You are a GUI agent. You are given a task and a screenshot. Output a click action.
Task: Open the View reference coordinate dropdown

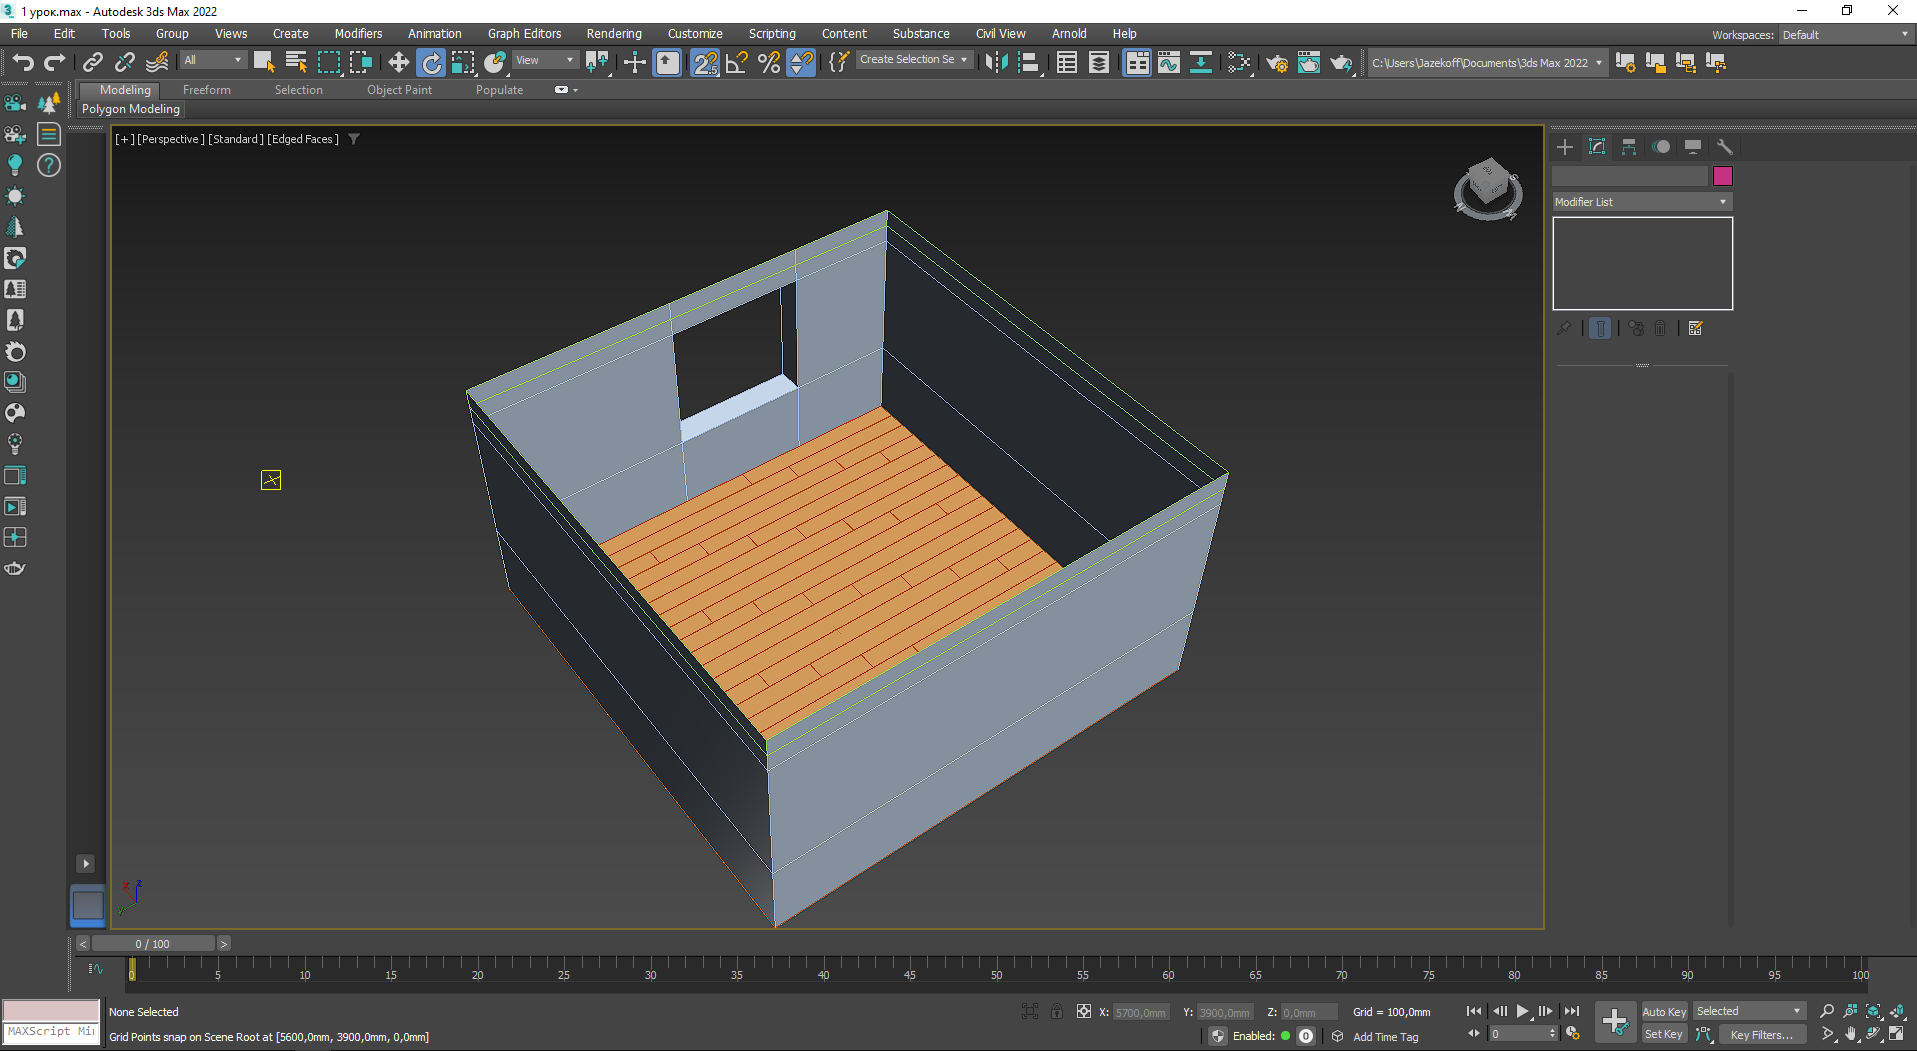[x=545, y=61]
